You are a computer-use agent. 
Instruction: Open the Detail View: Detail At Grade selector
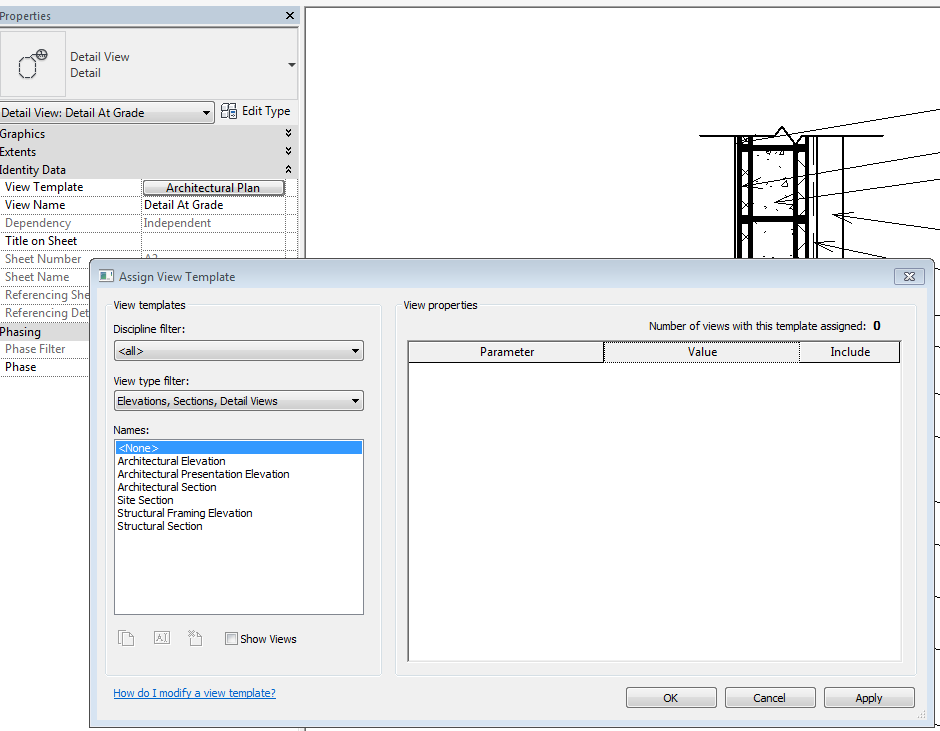tap(107, 113)
